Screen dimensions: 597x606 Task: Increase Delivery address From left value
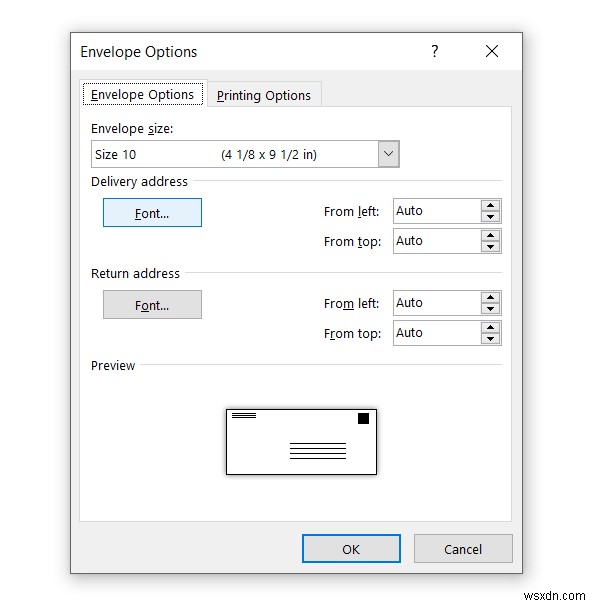coord(491,205)
